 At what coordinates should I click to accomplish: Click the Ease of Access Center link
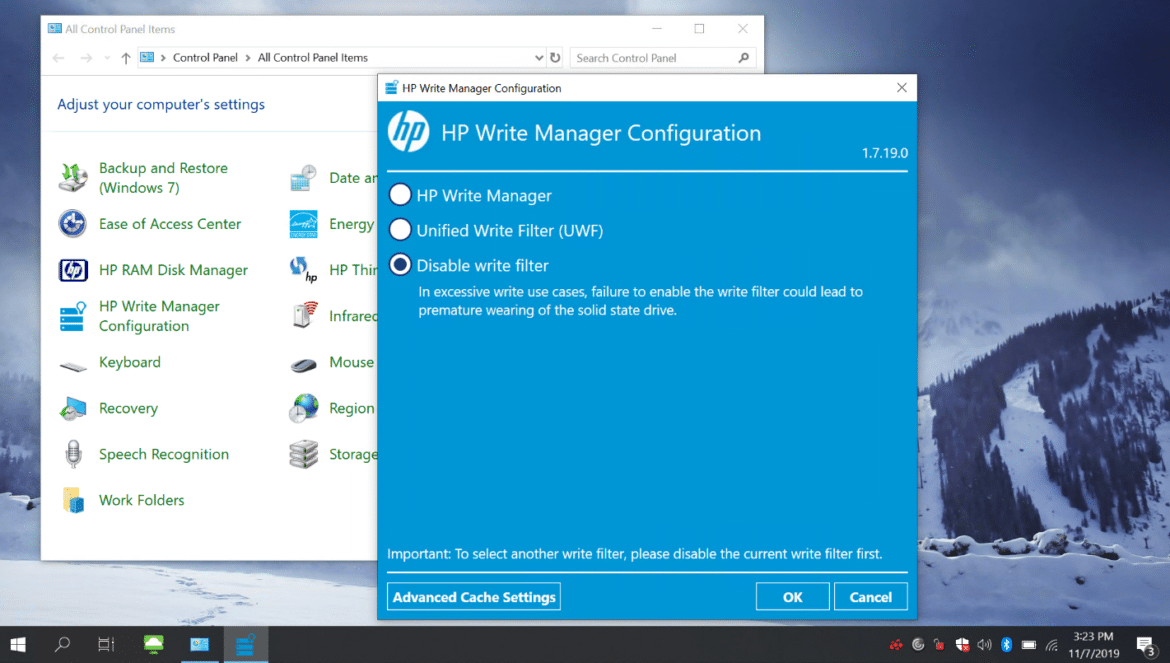coord(170,224)
